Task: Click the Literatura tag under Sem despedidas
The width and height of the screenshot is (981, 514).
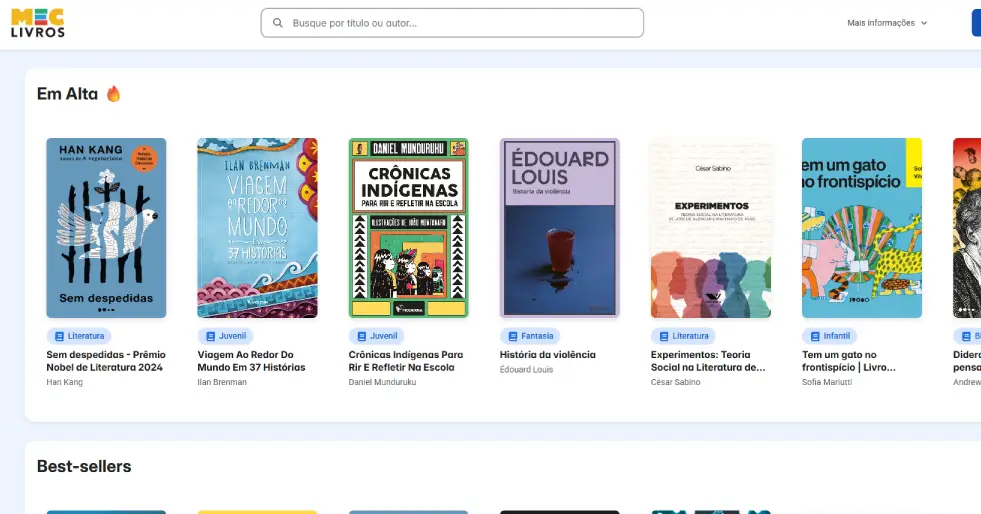Action: pyautogui.click(x=79, y=336)
